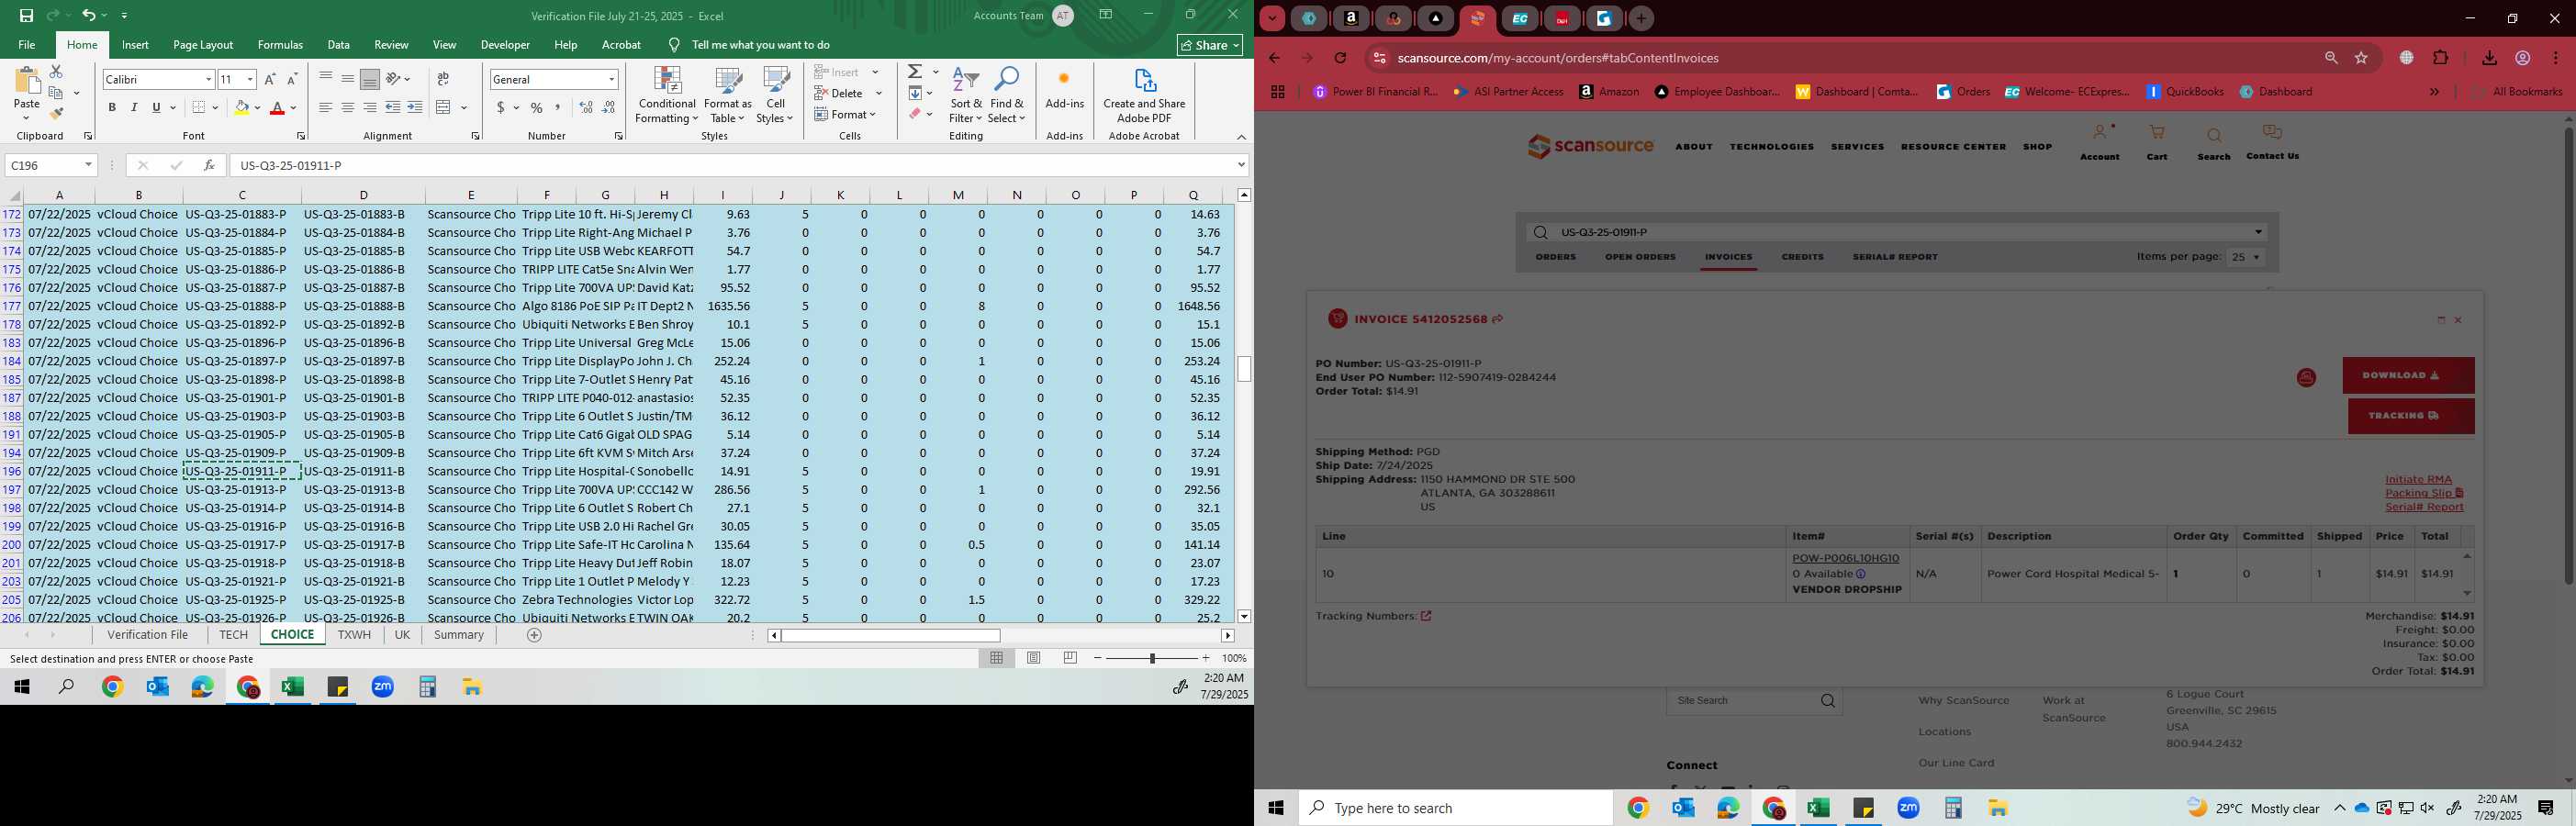Screen dimensions: 2576x826
Task: Click the Wrap Text icon
Action: pos(443,79)
